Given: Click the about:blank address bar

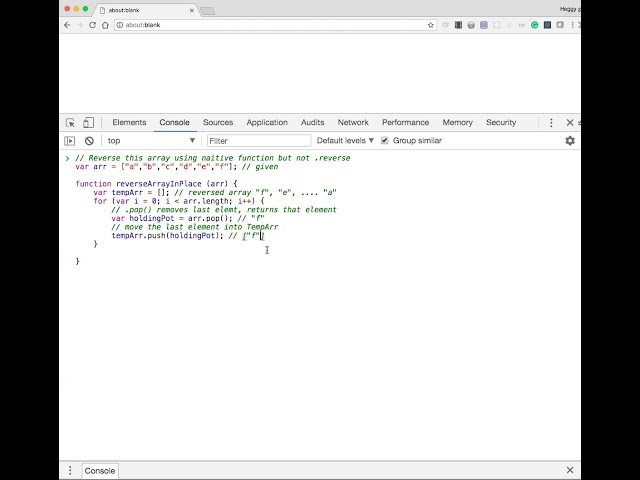Looking at the screenshot, I should 275,25.
